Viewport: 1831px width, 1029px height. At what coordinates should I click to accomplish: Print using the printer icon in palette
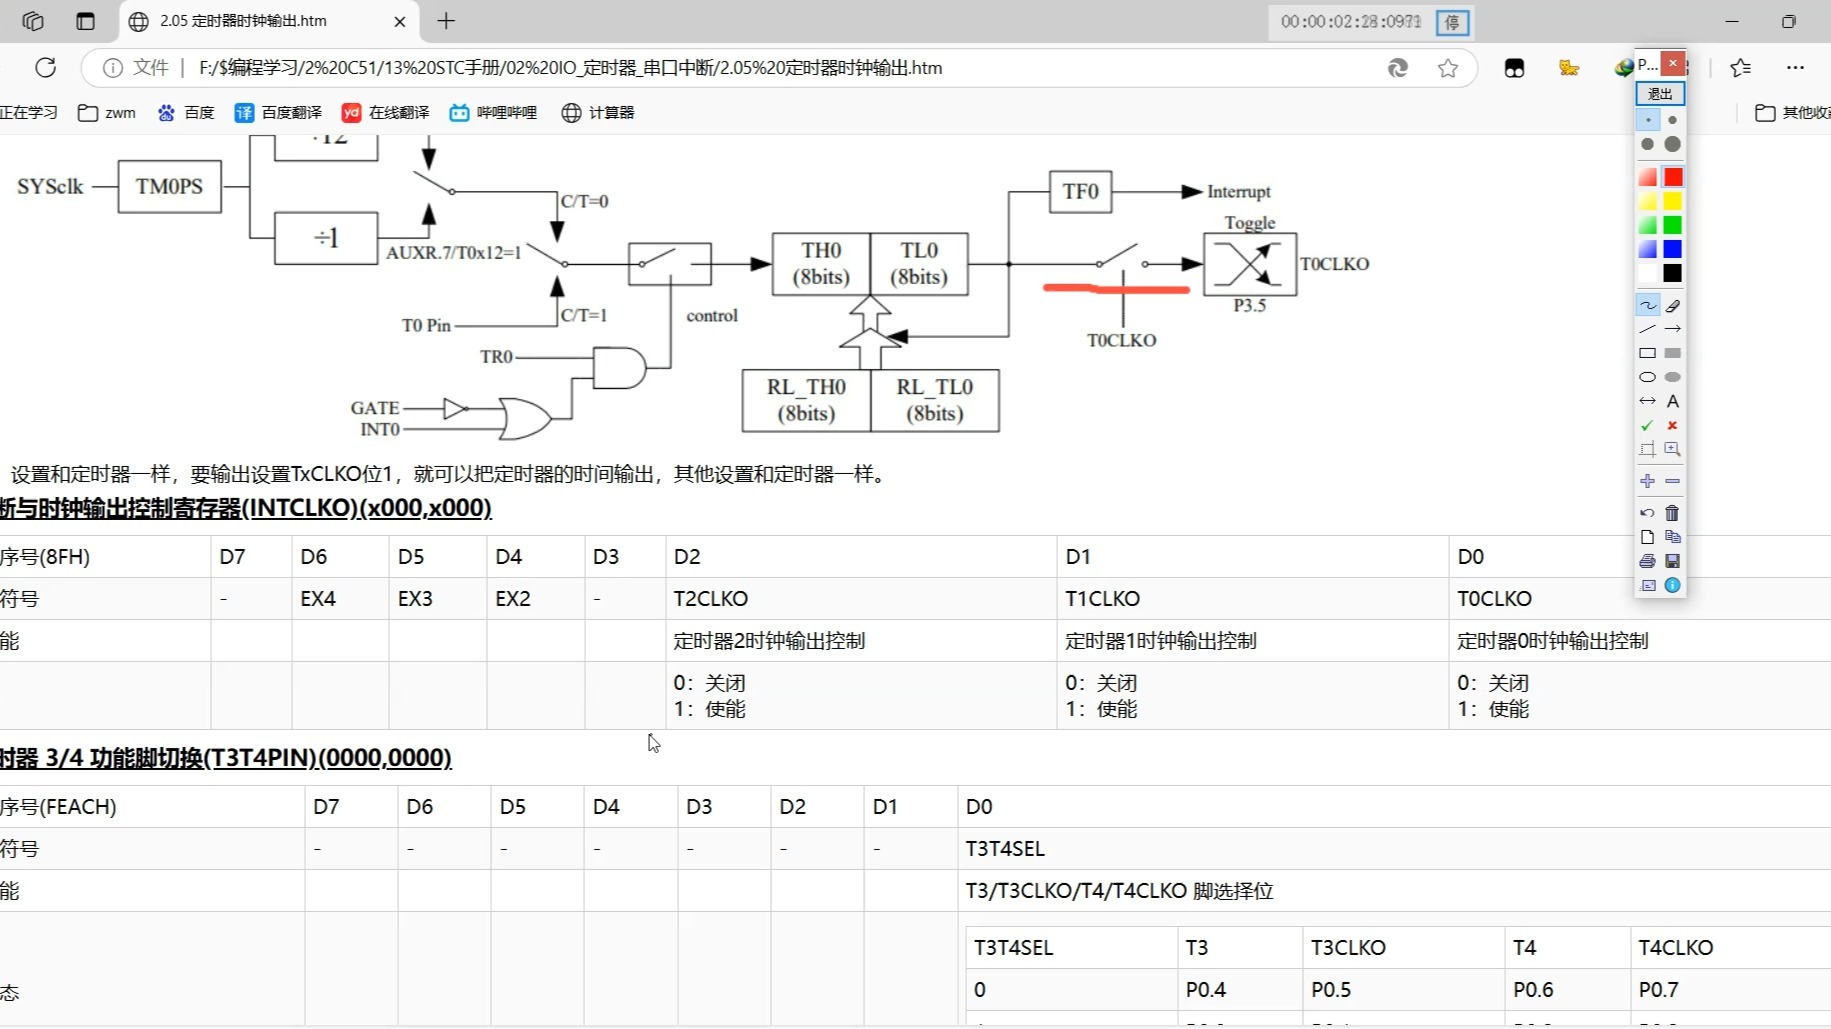point(1648,561)
